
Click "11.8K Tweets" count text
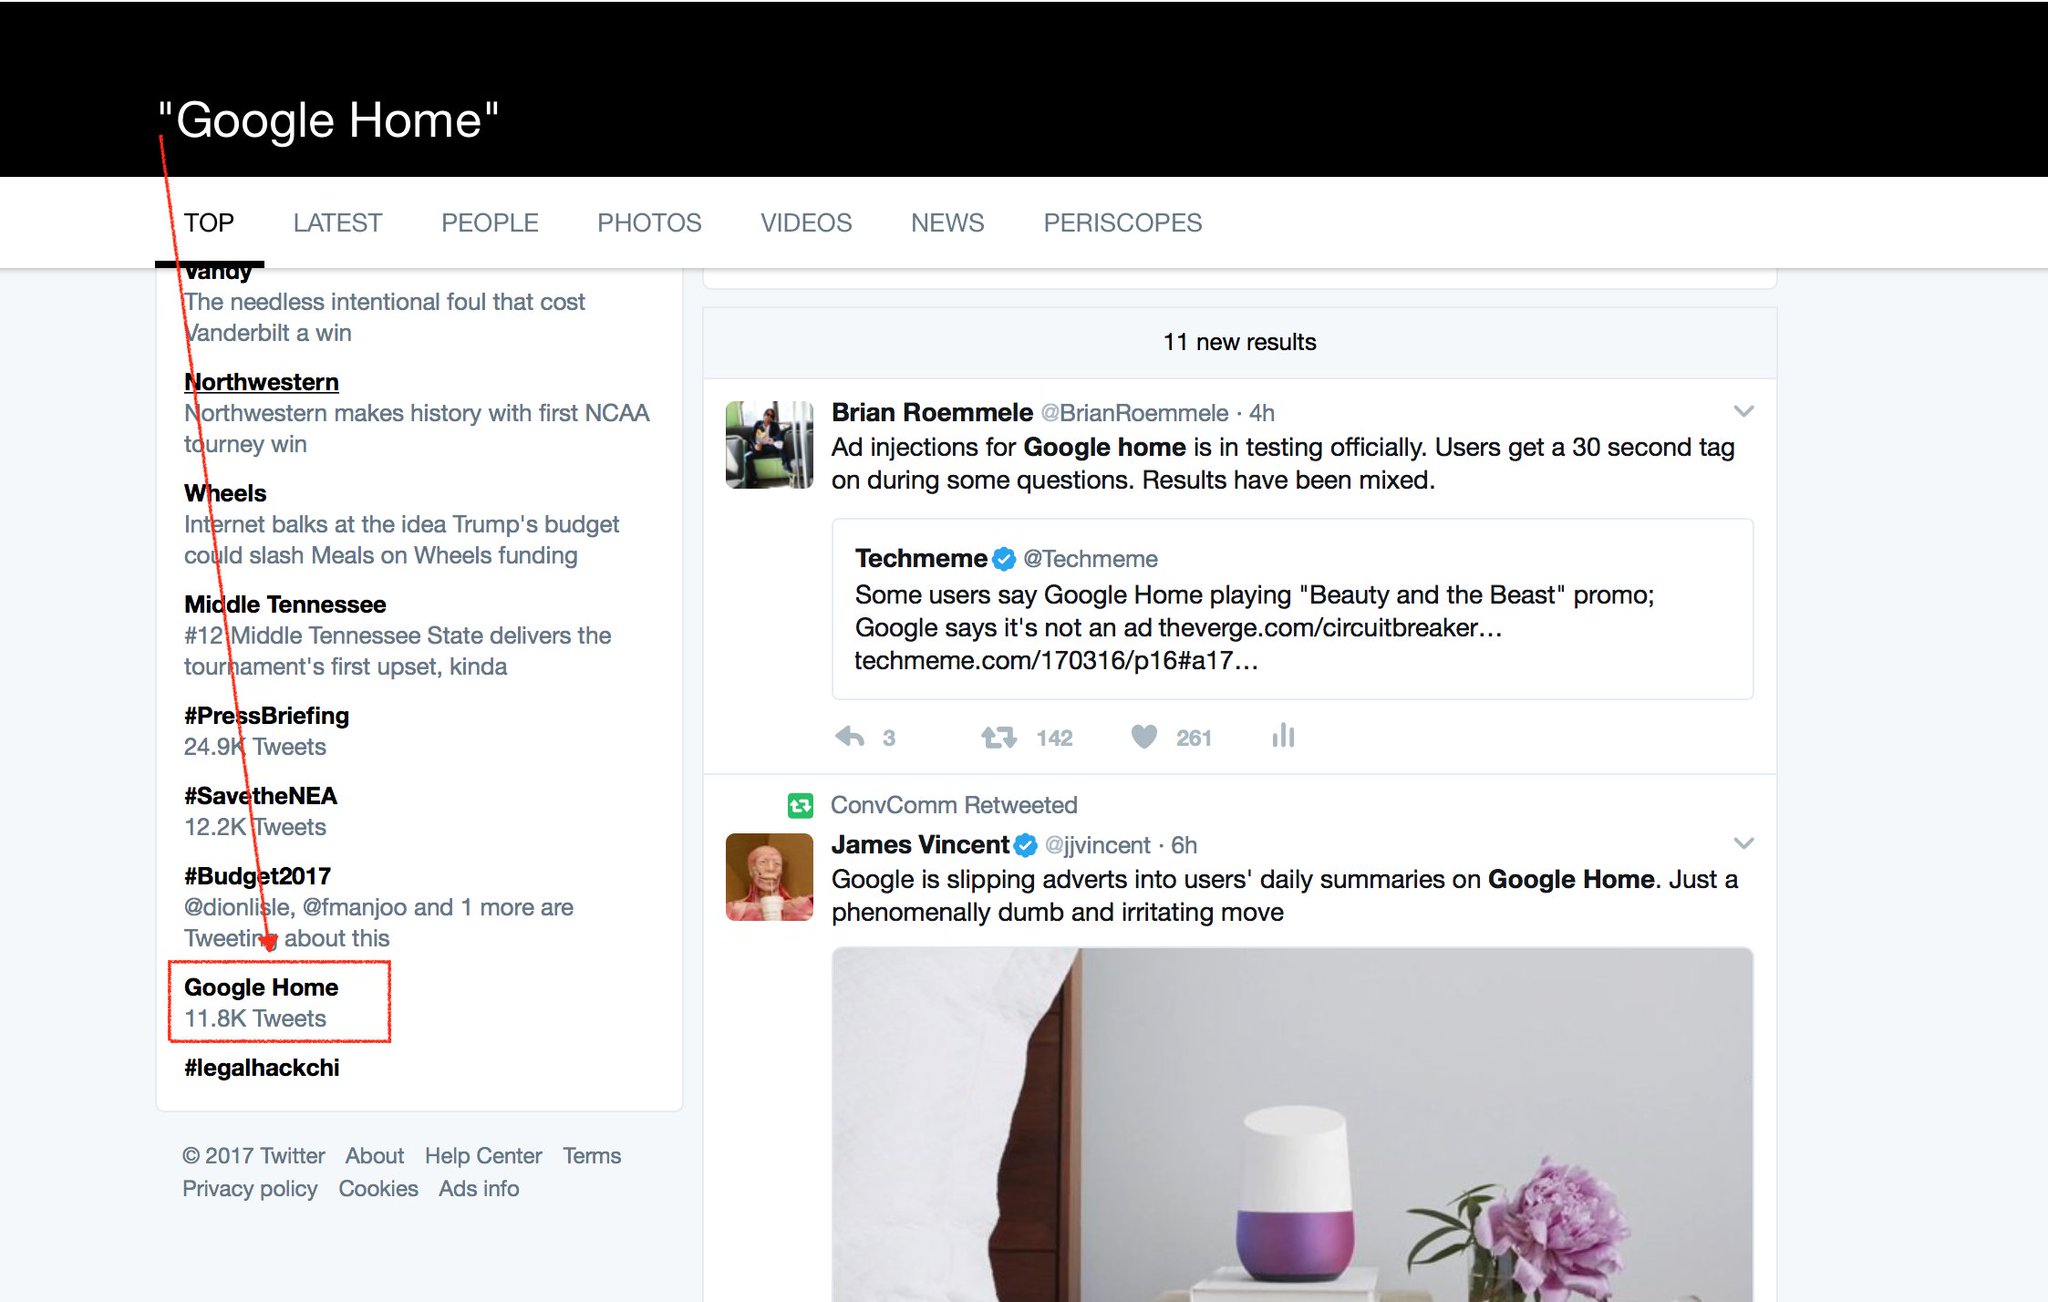pos(255,1018)
